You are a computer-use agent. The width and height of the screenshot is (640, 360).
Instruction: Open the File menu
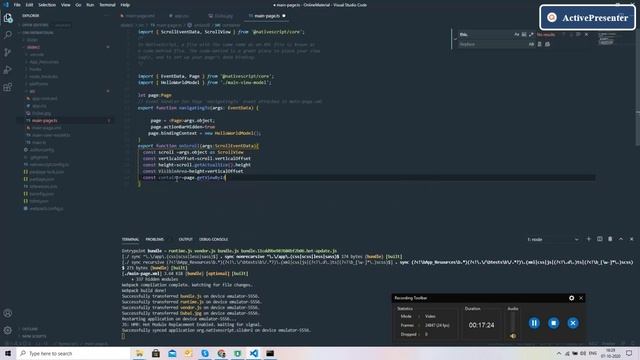(17, 5)
